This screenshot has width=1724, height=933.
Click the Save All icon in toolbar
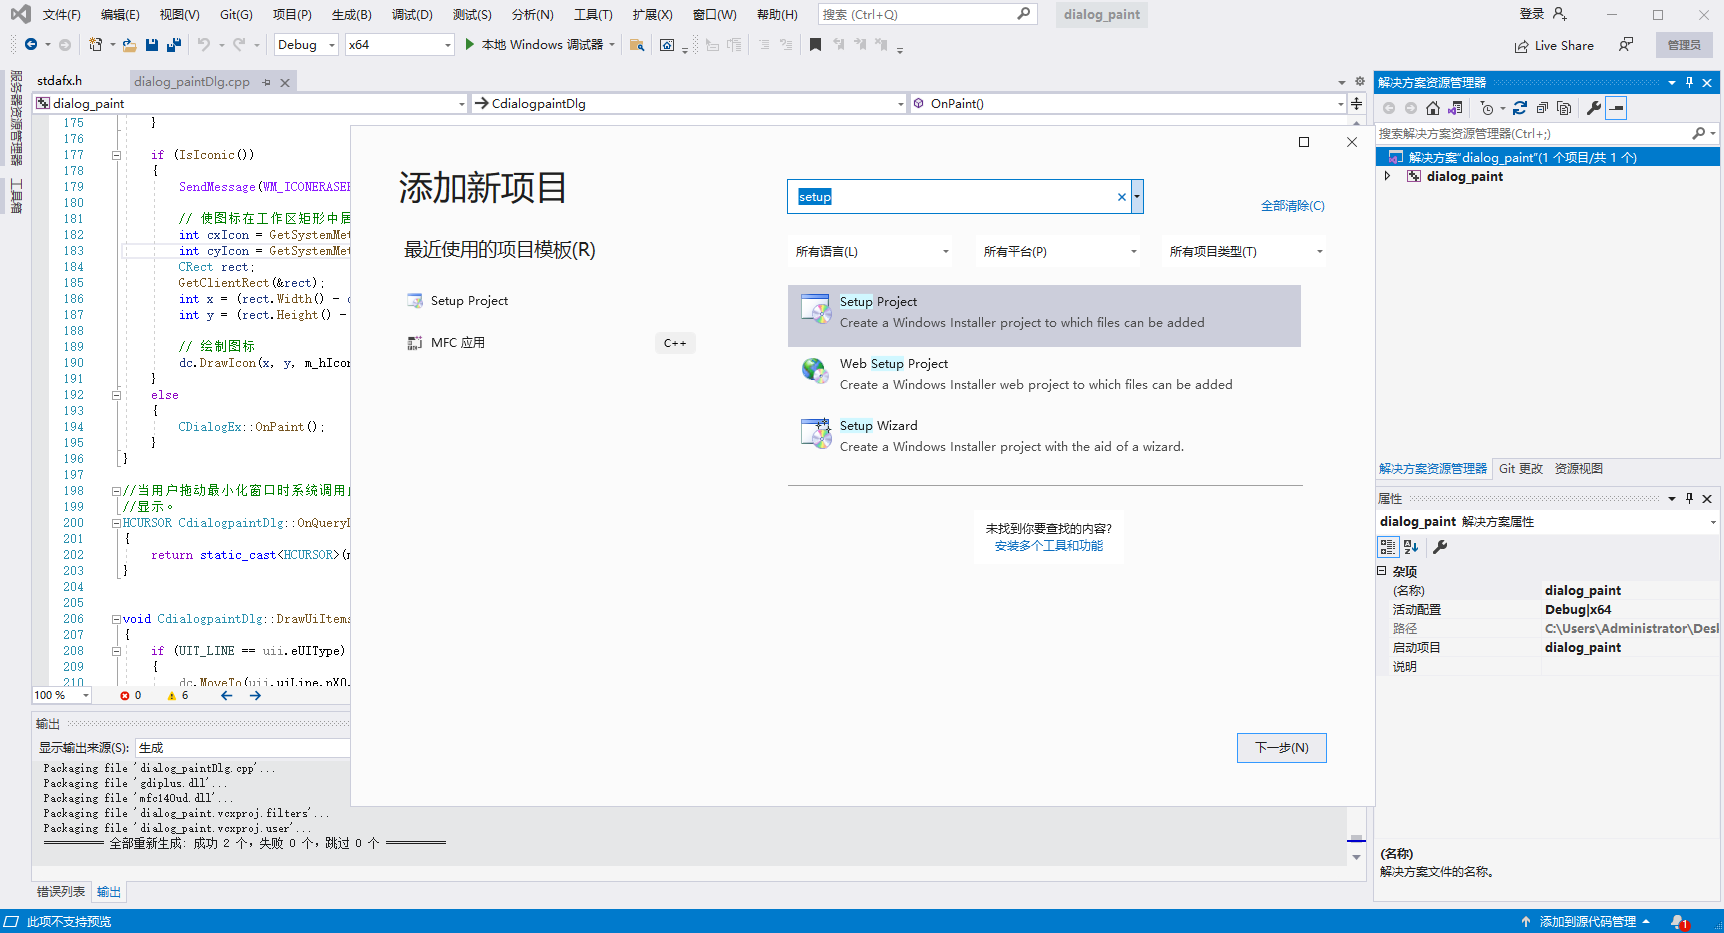pyautogui.click(x=174, y=45)
